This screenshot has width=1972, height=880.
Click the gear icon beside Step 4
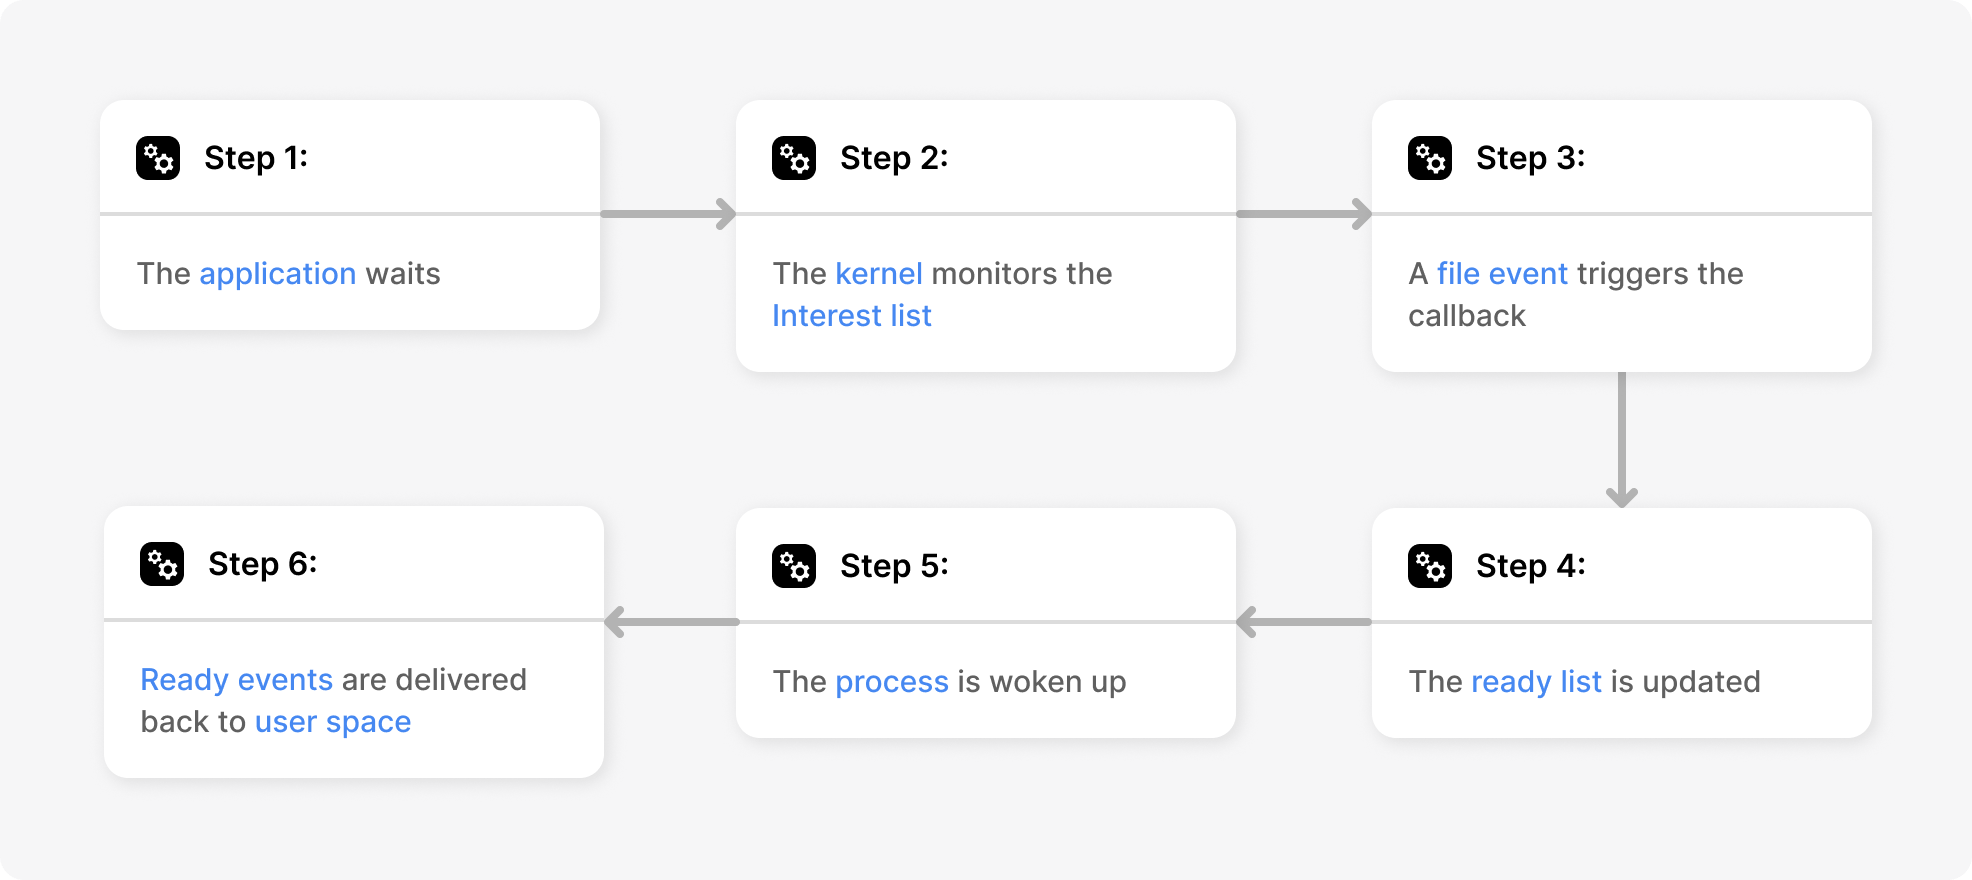click(x=1430, y=566)
